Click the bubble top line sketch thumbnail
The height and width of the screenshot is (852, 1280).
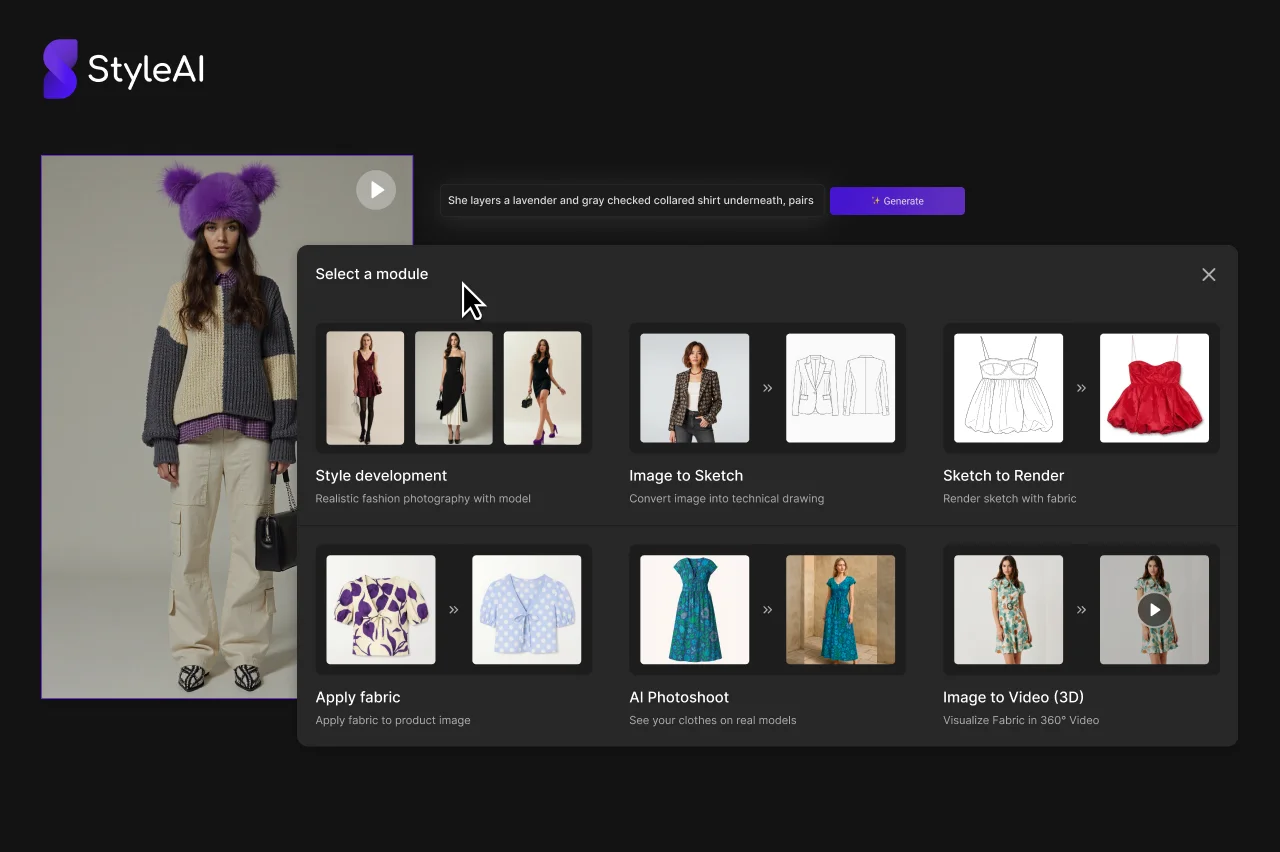pos(1008,388)
